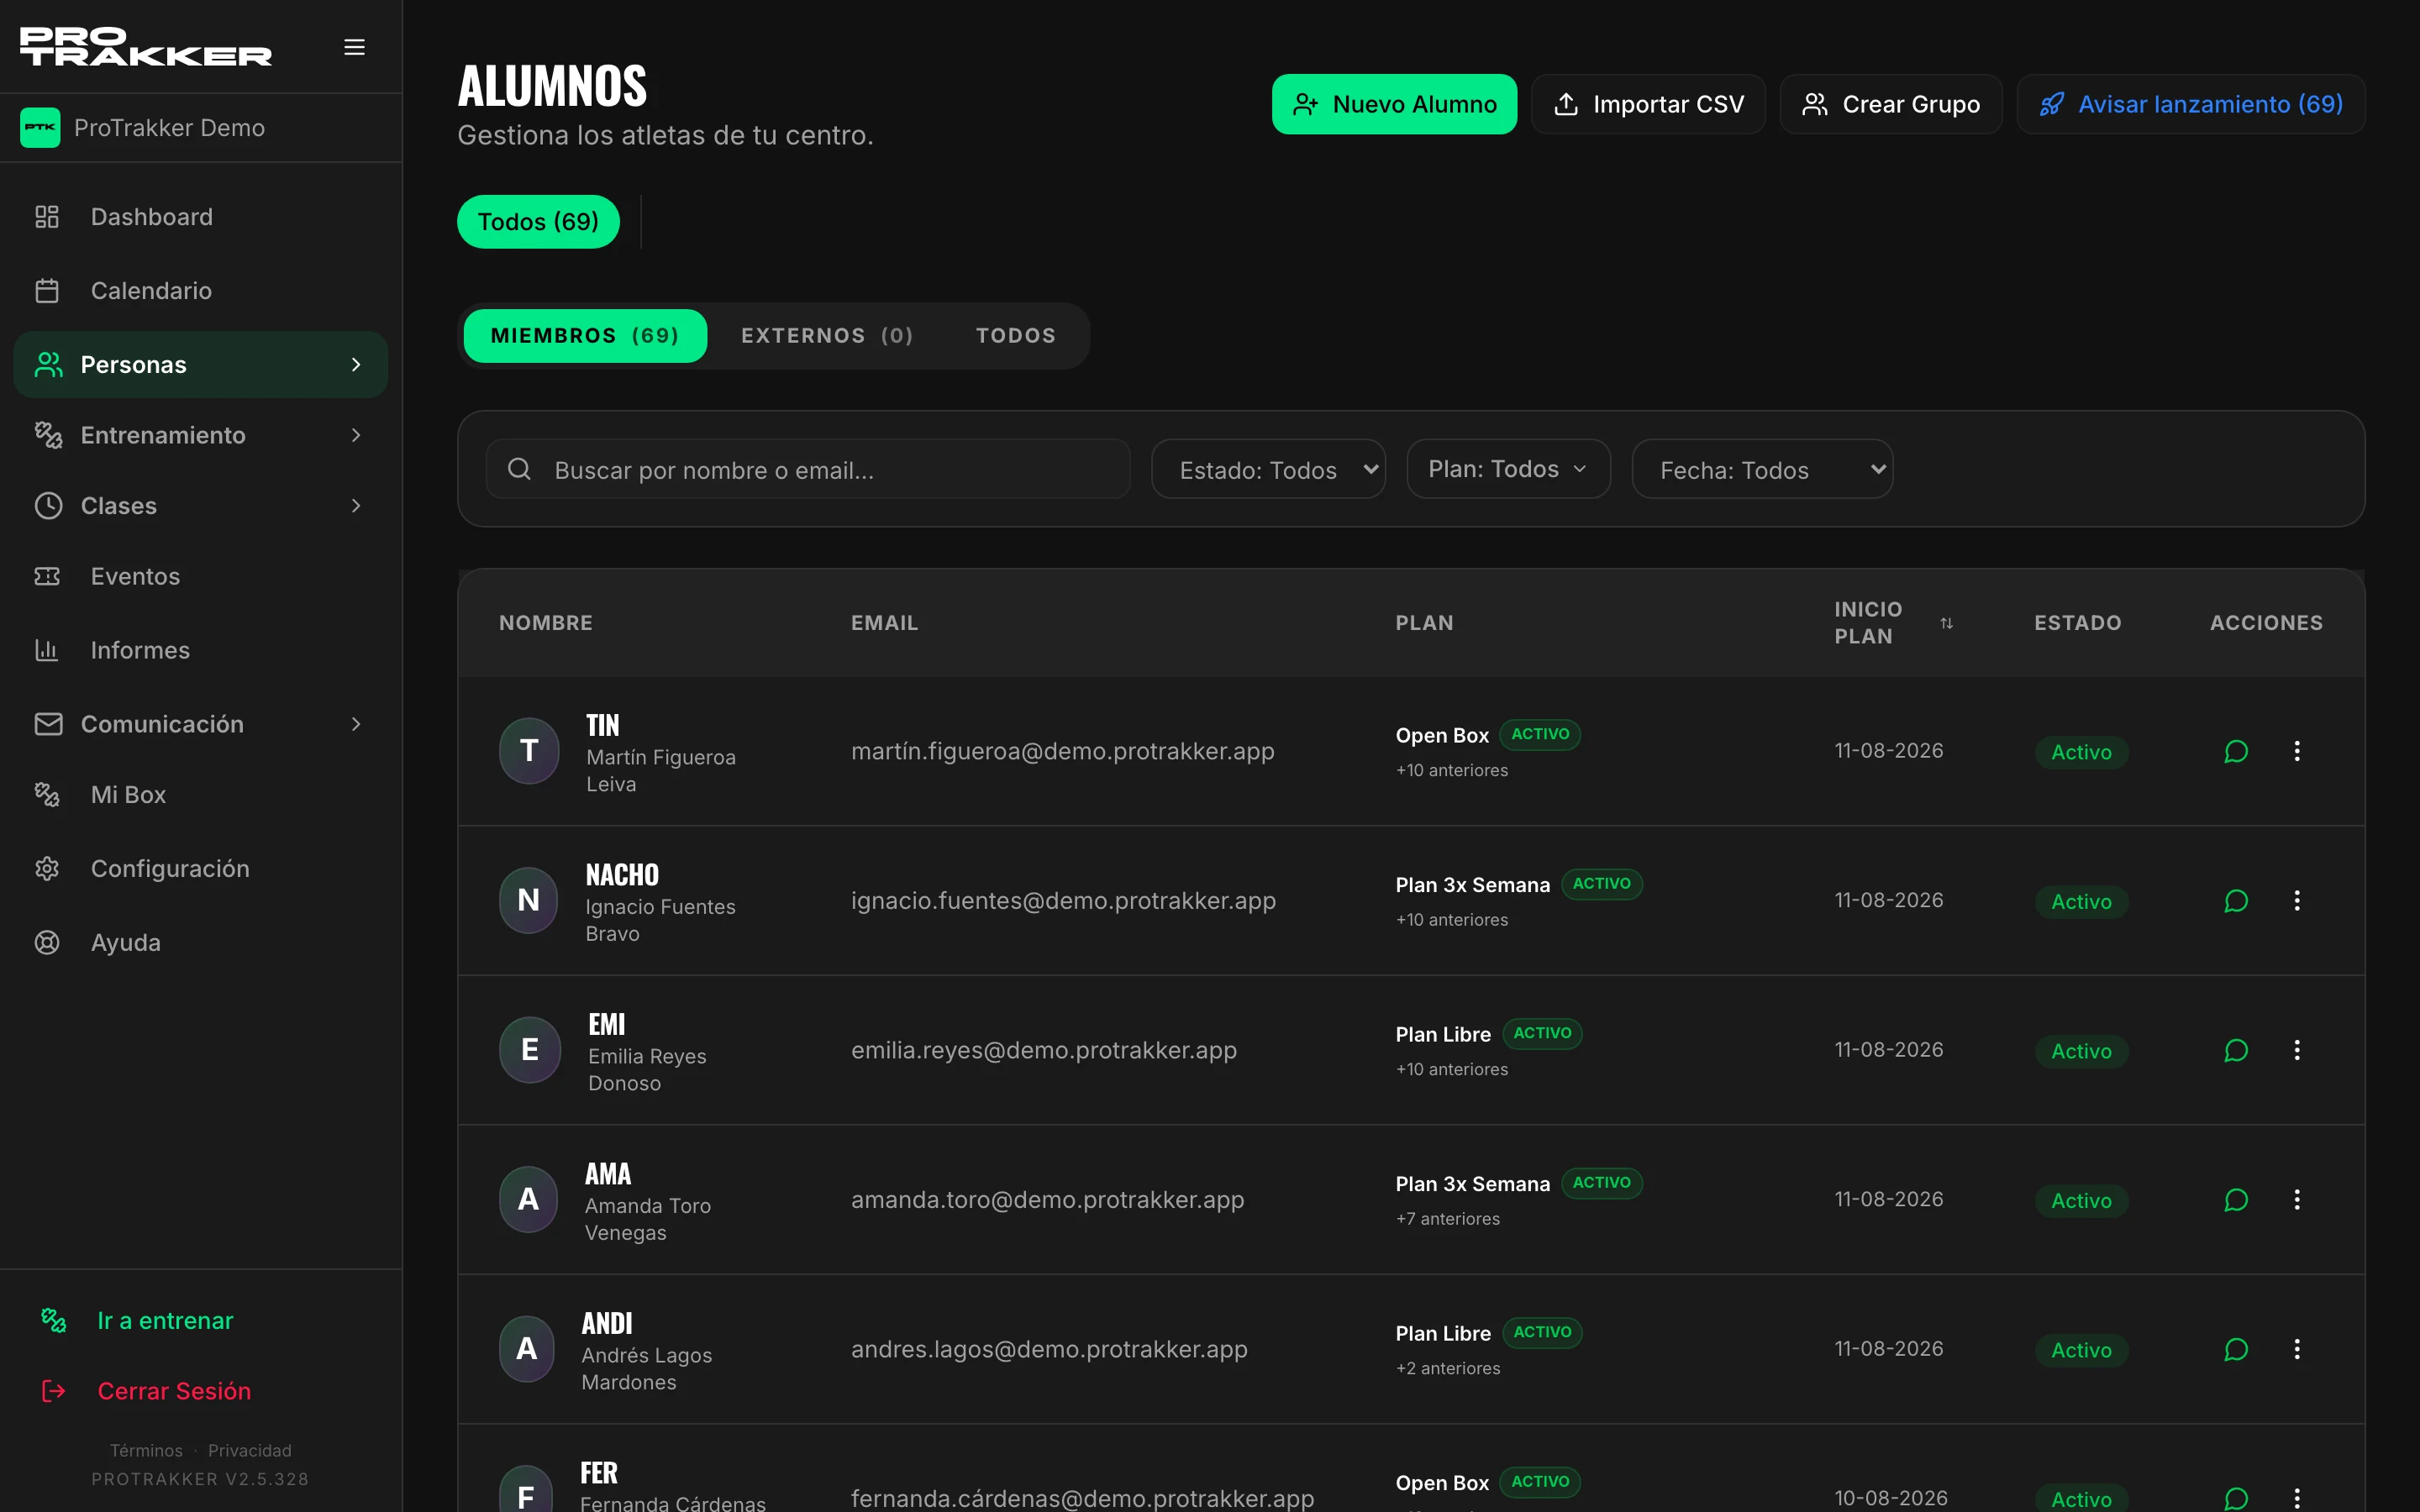This screenshot has width=2420, height=1512.
Task: Open Fecha: Todos dropdown
Action: coord(1762,469)
